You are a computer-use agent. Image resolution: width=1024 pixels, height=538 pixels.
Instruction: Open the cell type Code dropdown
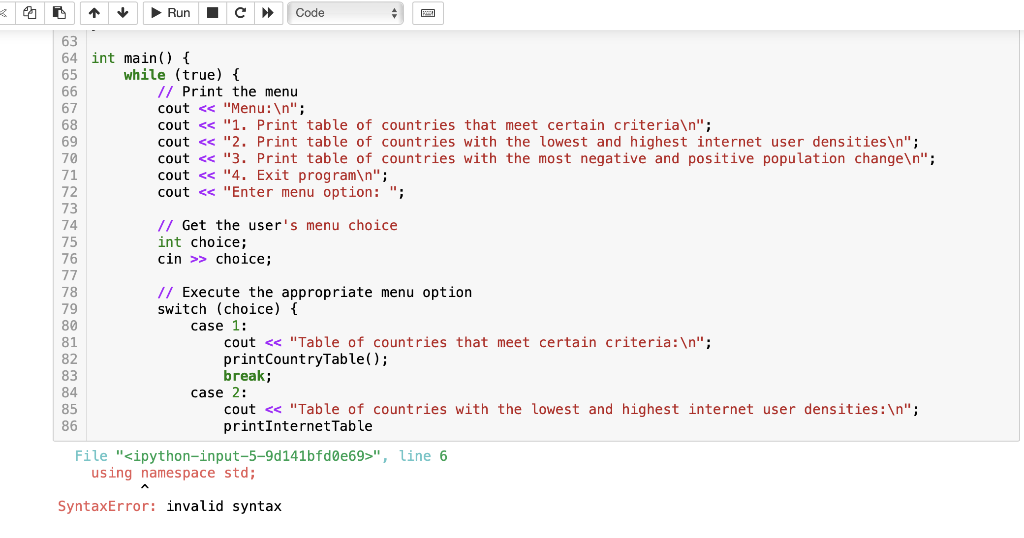point(345,12)
